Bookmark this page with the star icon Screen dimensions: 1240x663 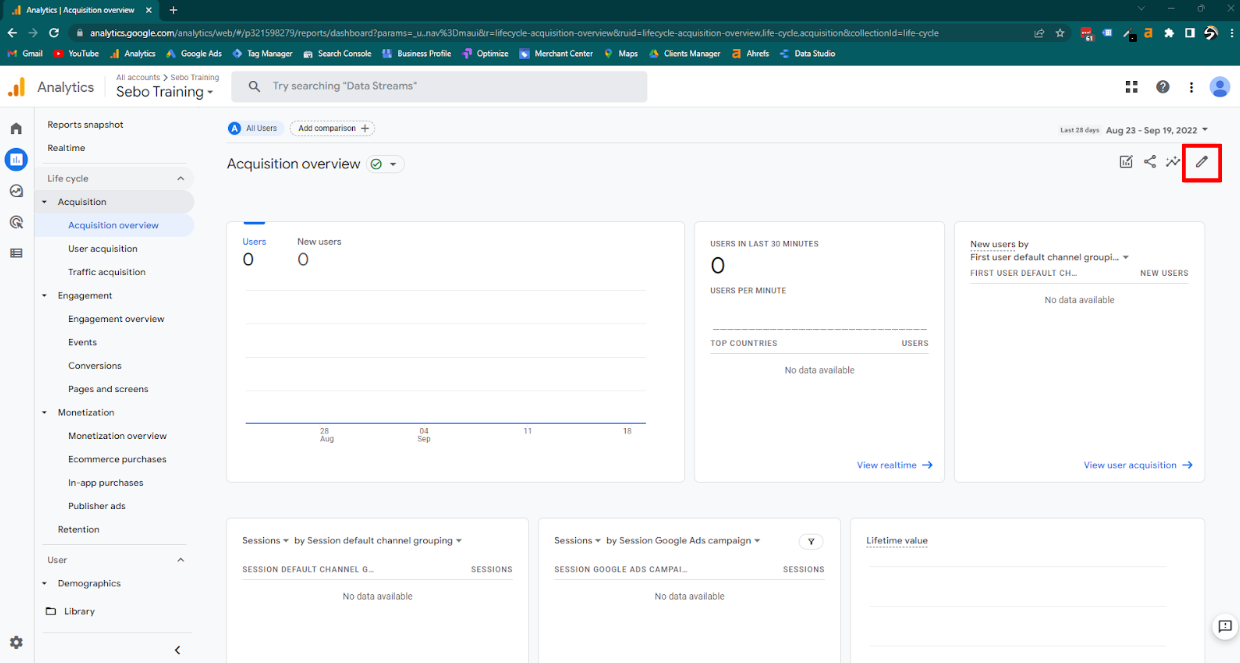click(1060, 33)
